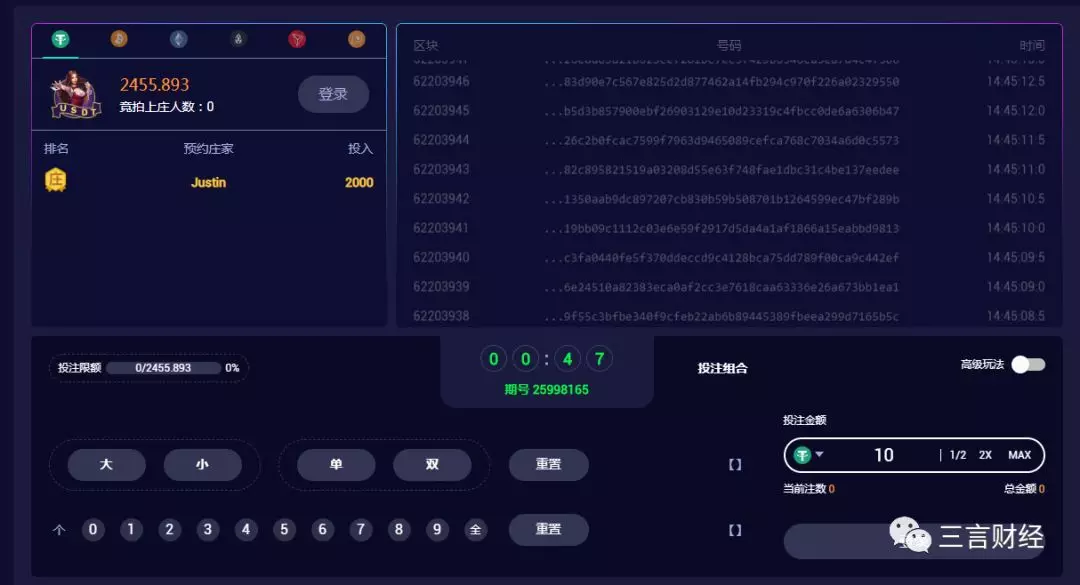Select block row 62203943
The width and height of the screenshot is (1080, 585).
(729, 170)
